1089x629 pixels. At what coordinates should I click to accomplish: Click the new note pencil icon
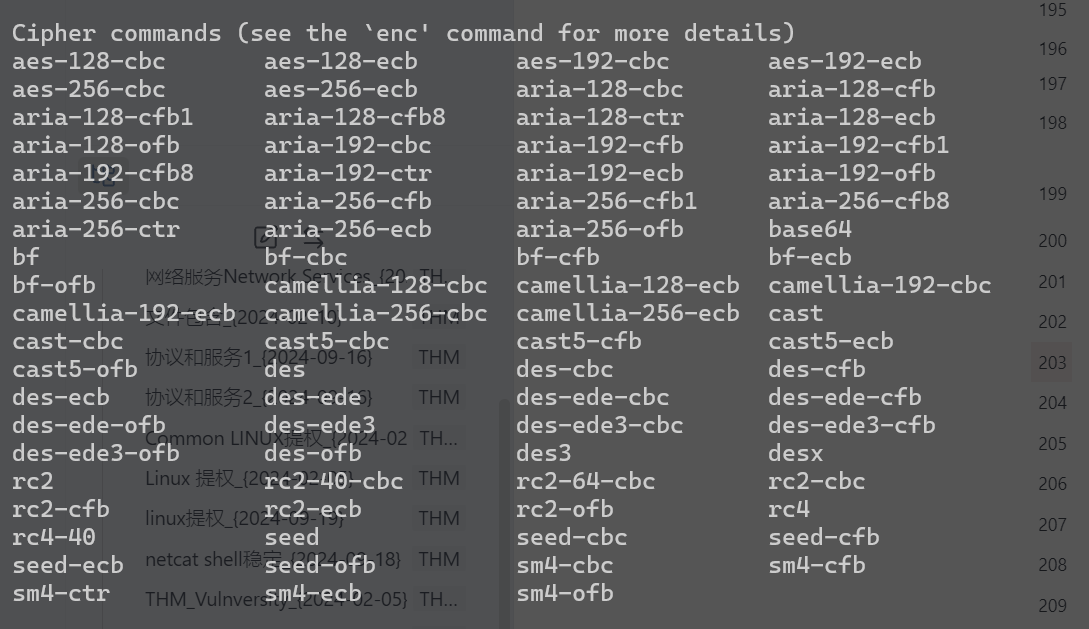(265, 238)
